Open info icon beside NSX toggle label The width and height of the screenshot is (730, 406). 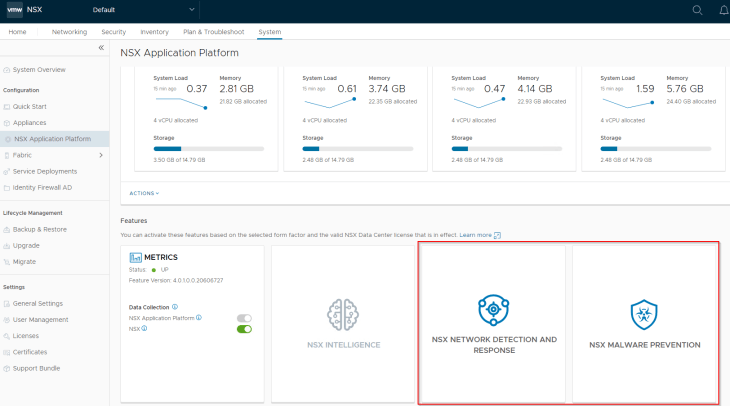[x=144, y=328]
